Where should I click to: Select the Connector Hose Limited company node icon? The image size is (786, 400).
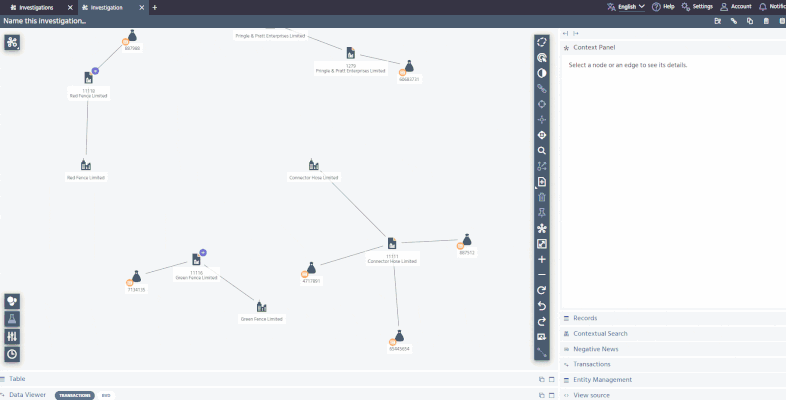314,164
